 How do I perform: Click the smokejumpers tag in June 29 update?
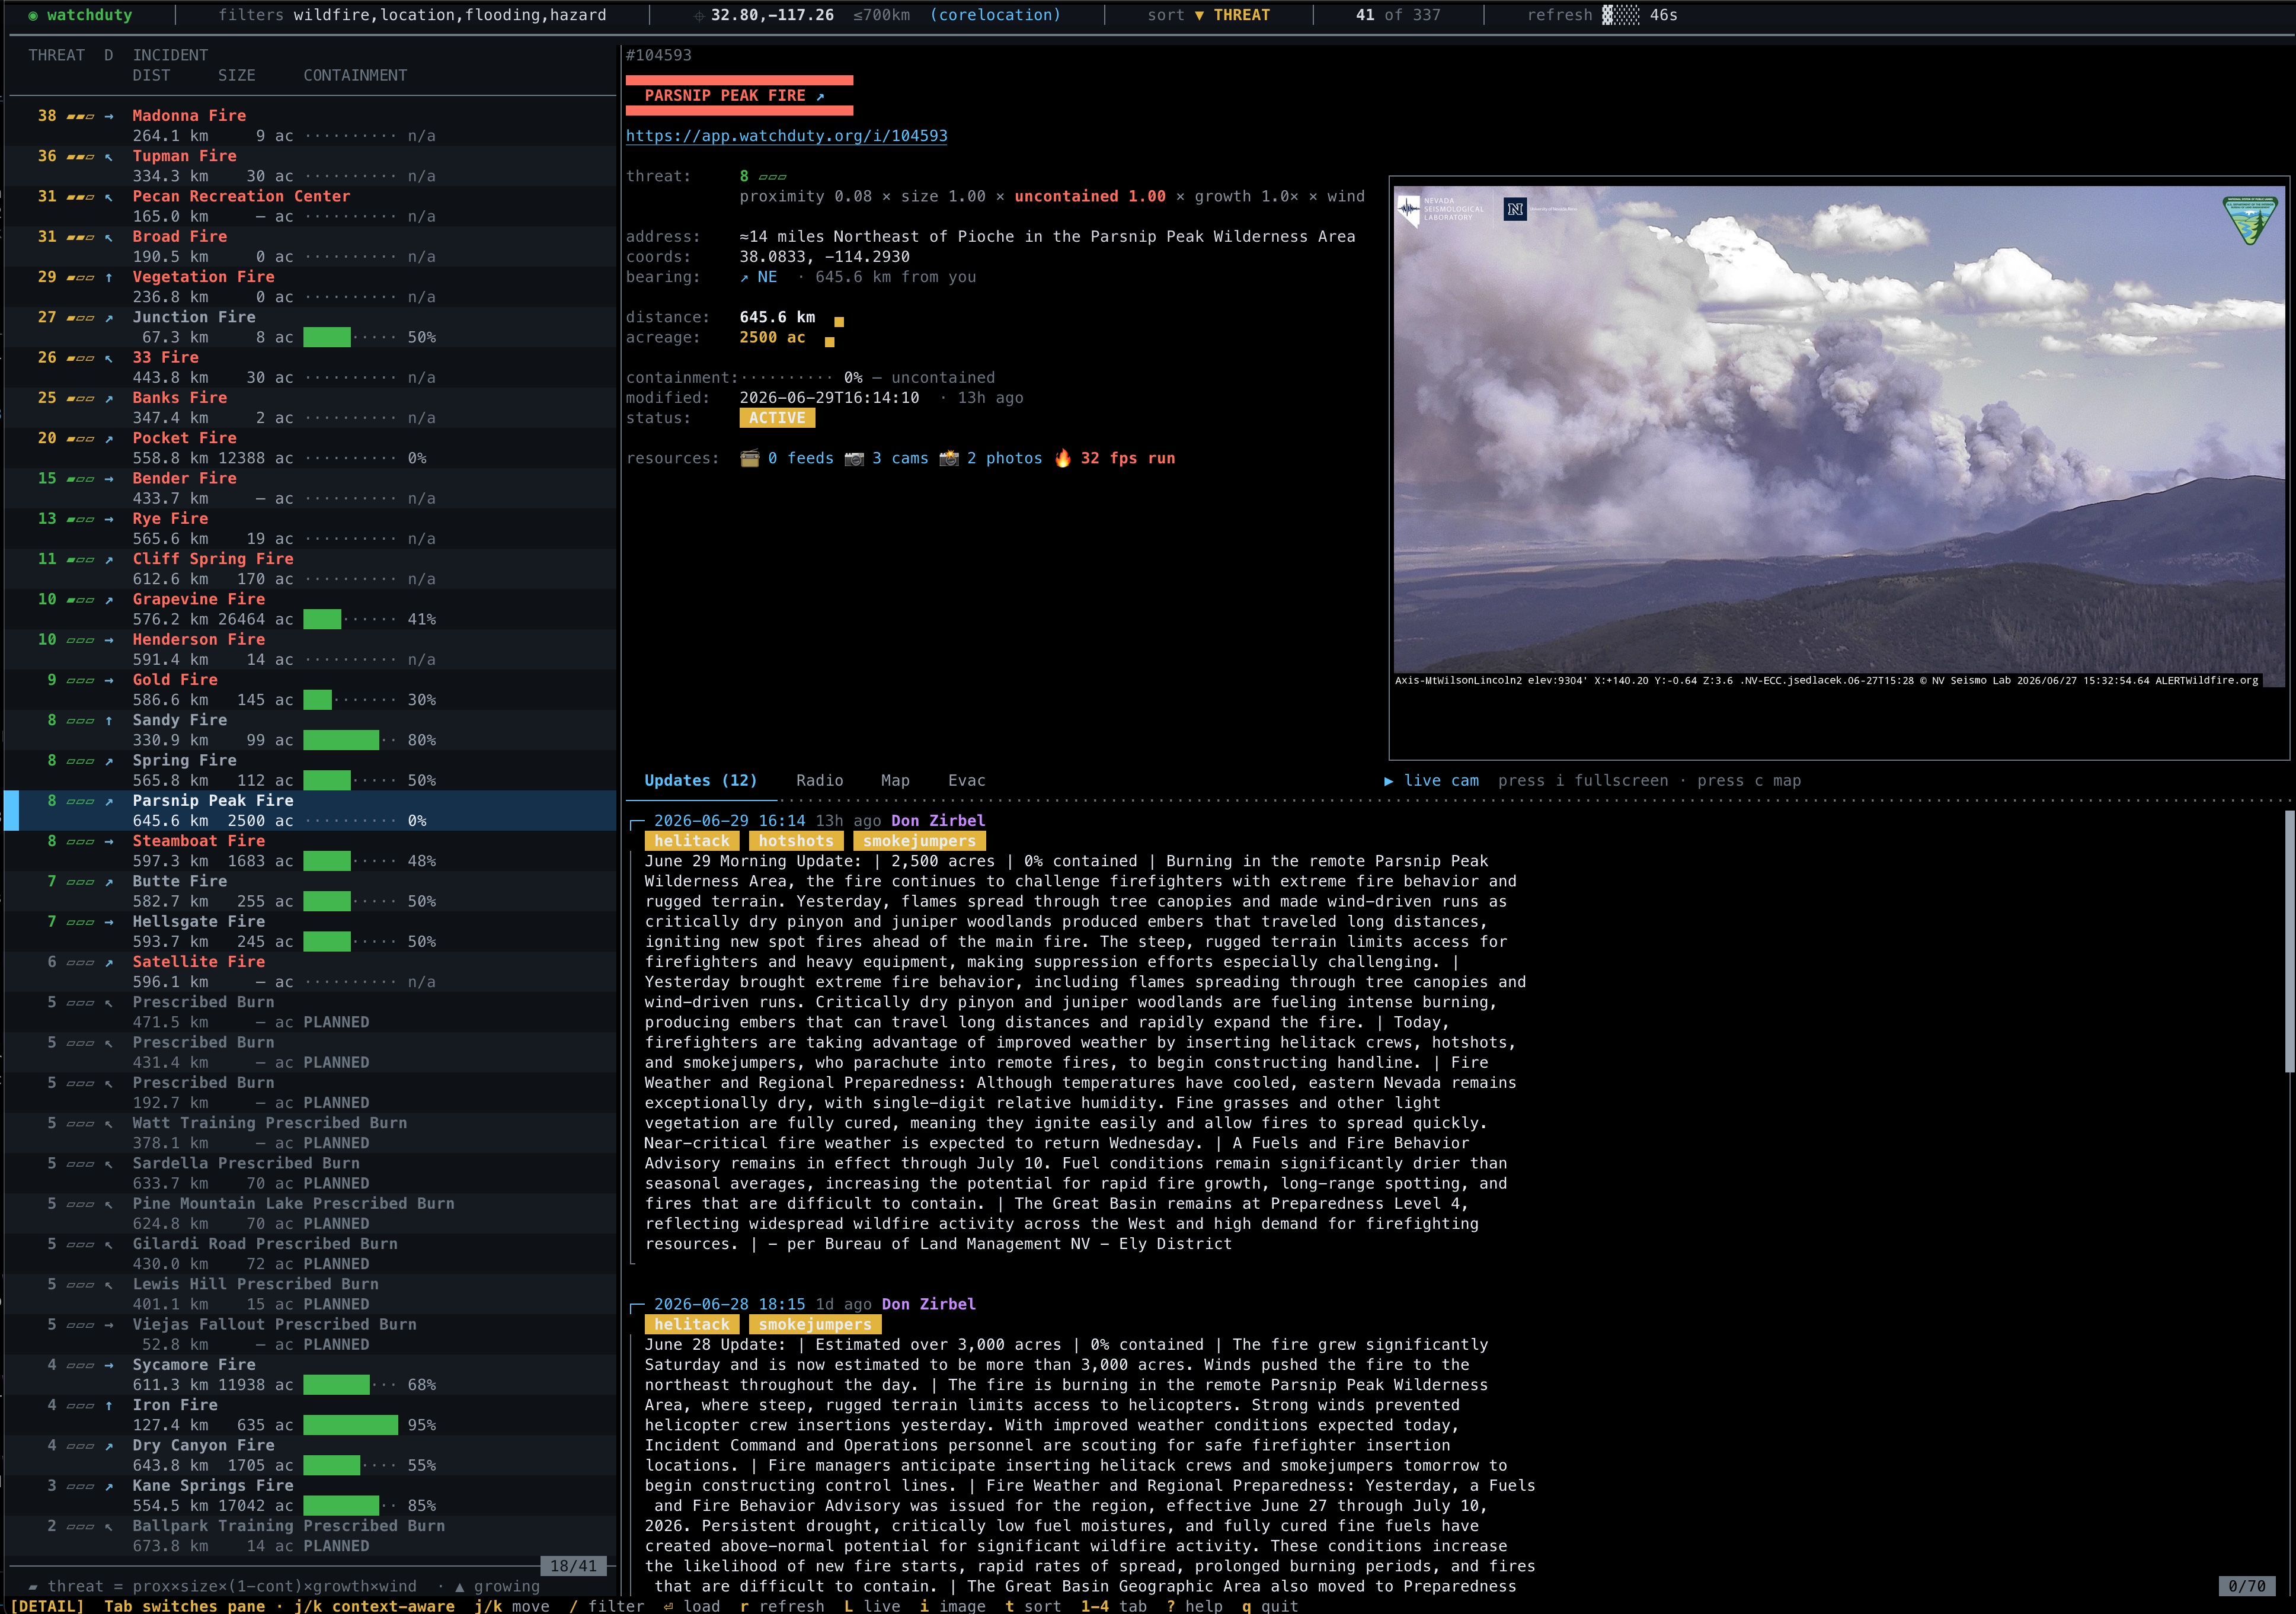tap(919, 841)
